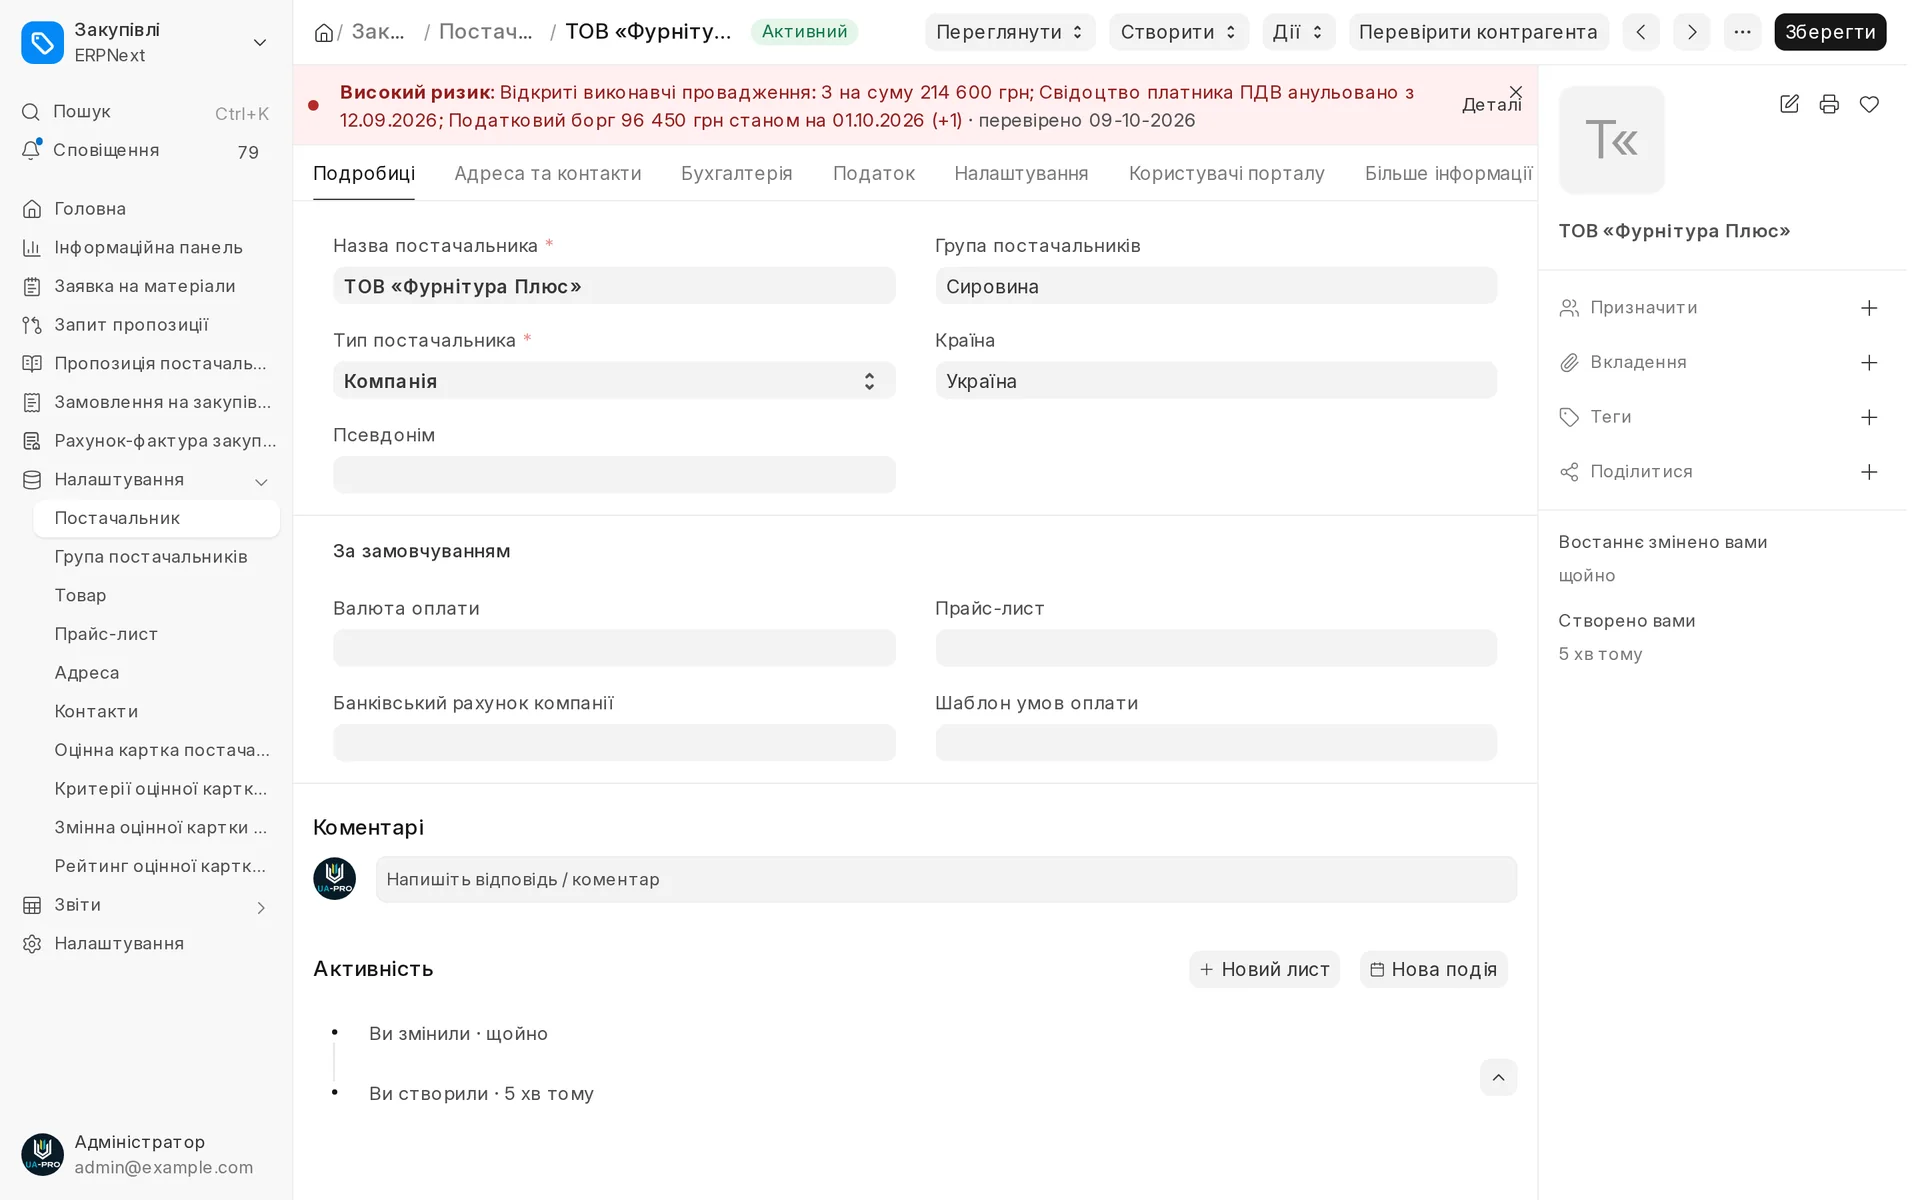Switch to the Податок tab

pyautogui.click(x=874, y=173)
